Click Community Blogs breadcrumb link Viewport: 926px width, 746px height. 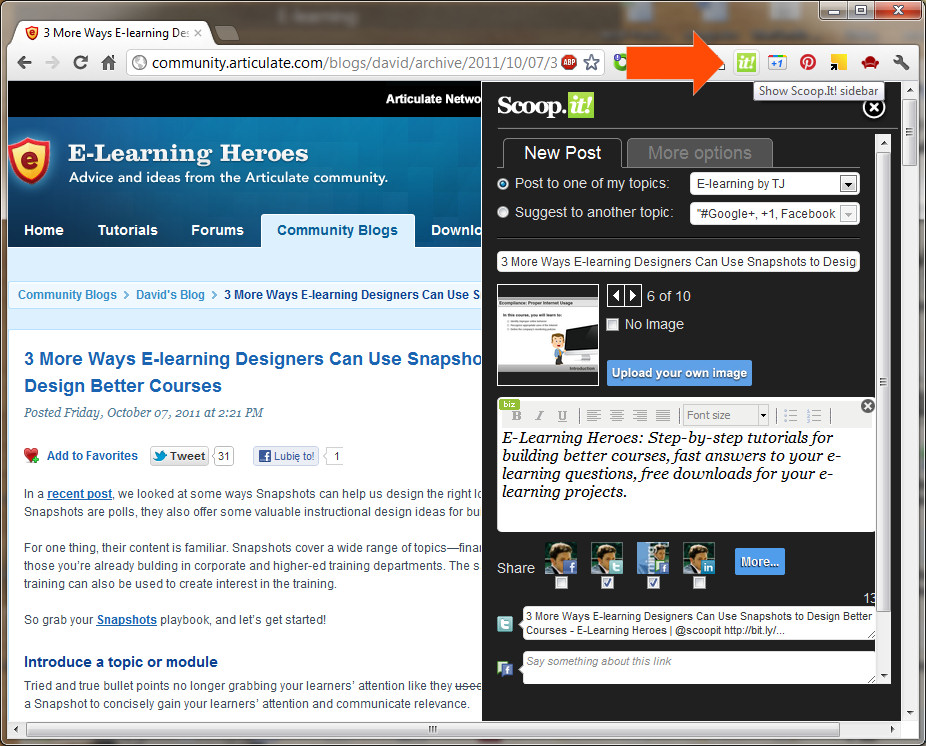[67, 295]
